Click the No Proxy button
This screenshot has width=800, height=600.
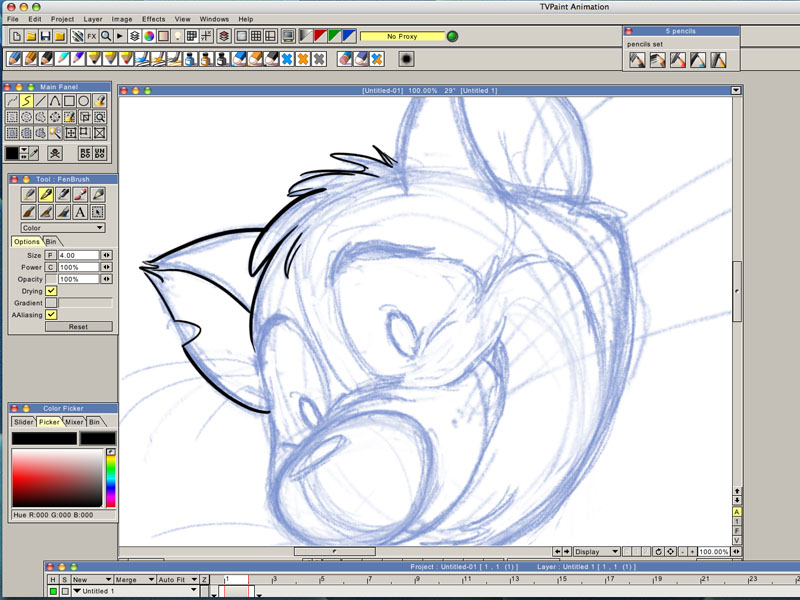coord(402,36)
